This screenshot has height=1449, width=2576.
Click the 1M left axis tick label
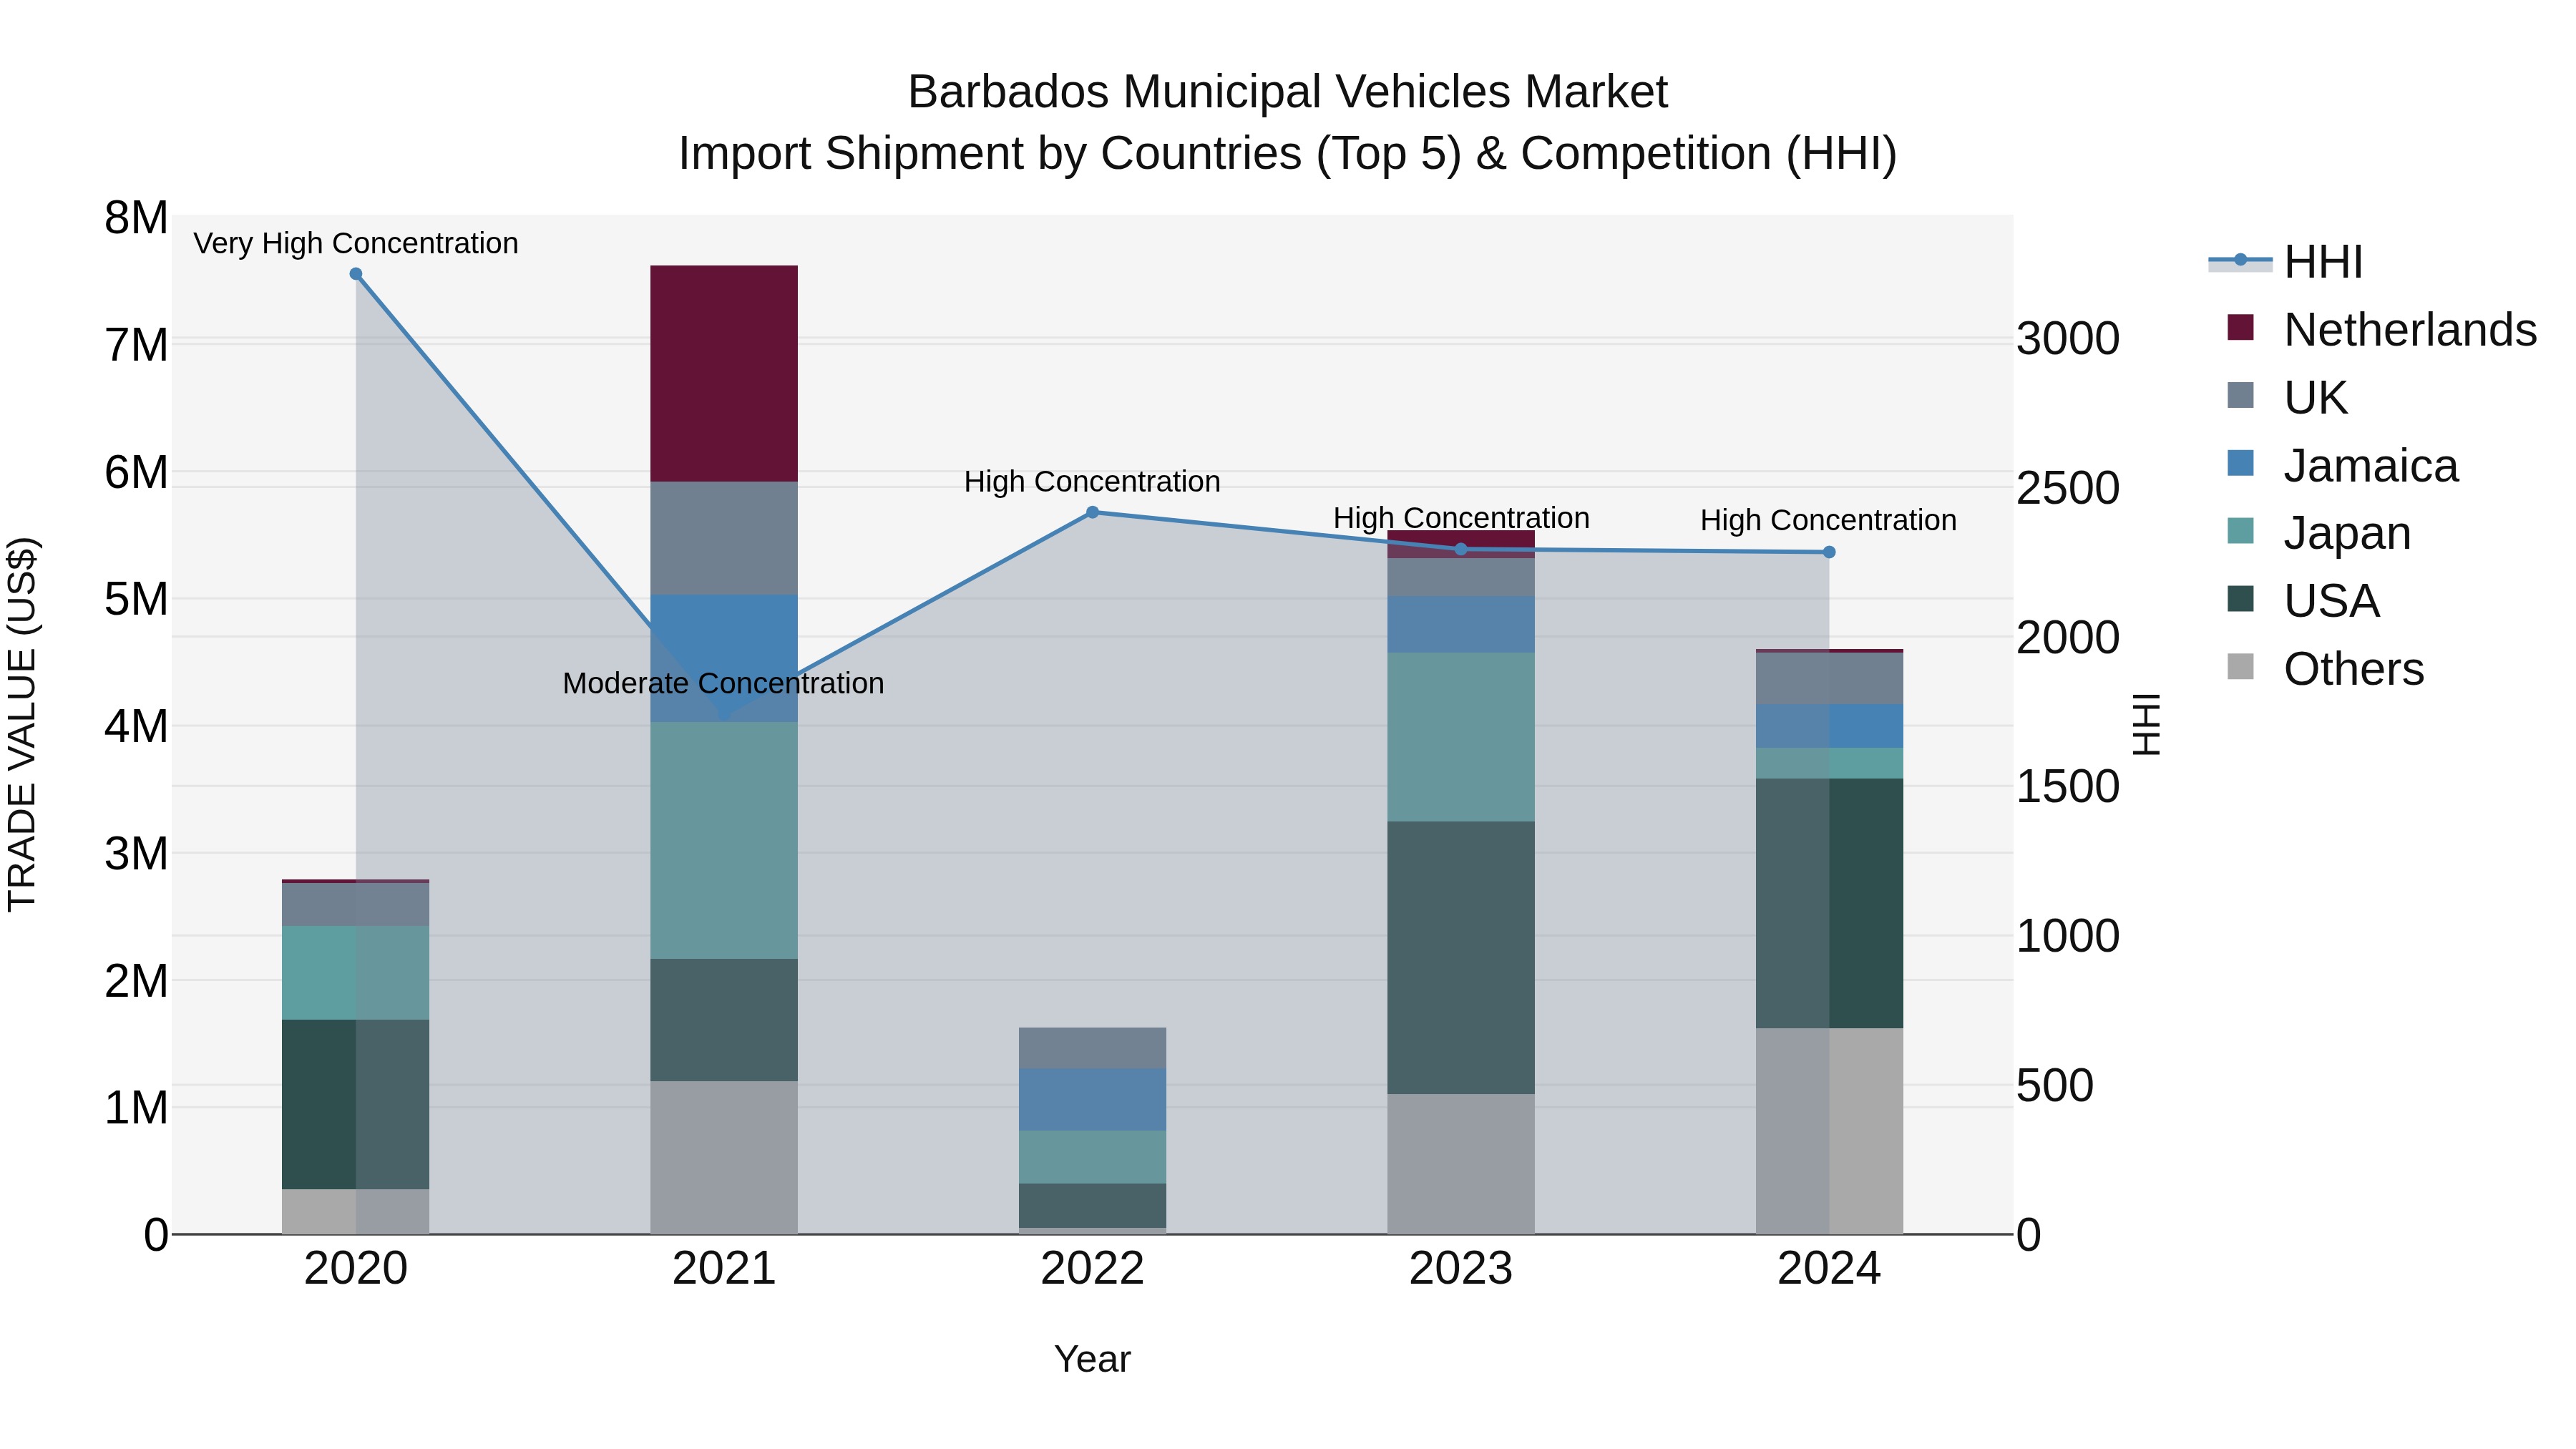click(x=136, y=1108)
